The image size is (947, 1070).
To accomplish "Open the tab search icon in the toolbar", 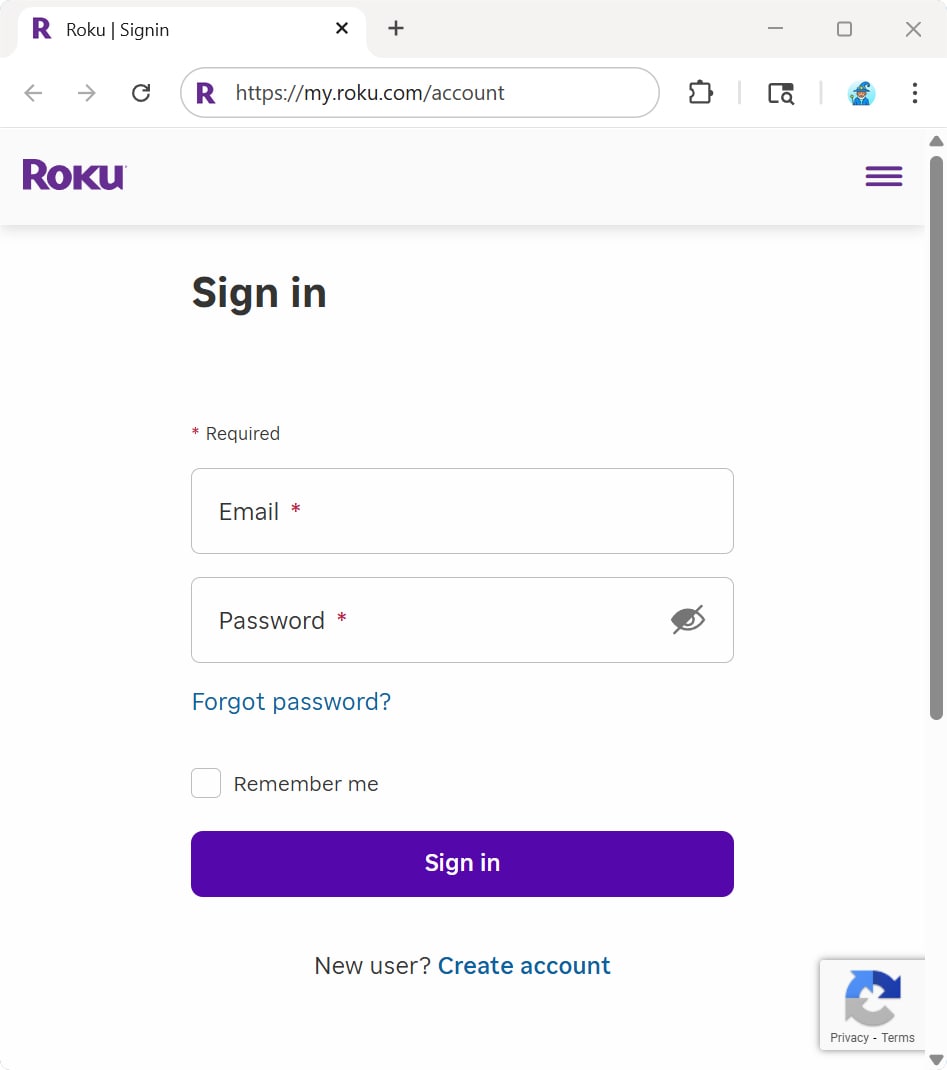I will (x=780, y=93).
